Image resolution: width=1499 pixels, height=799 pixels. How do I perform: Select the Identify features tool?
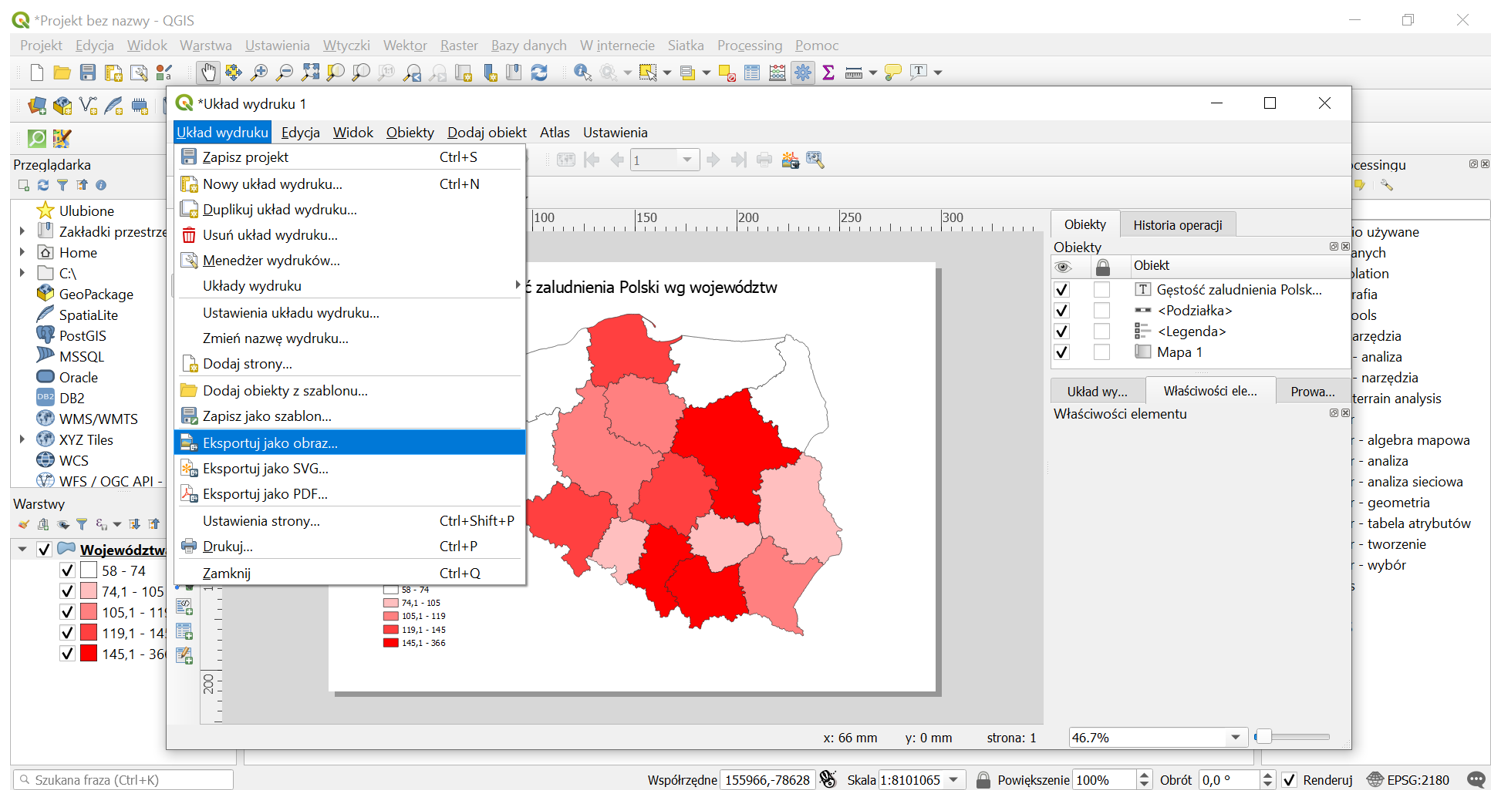click(583, 72)
